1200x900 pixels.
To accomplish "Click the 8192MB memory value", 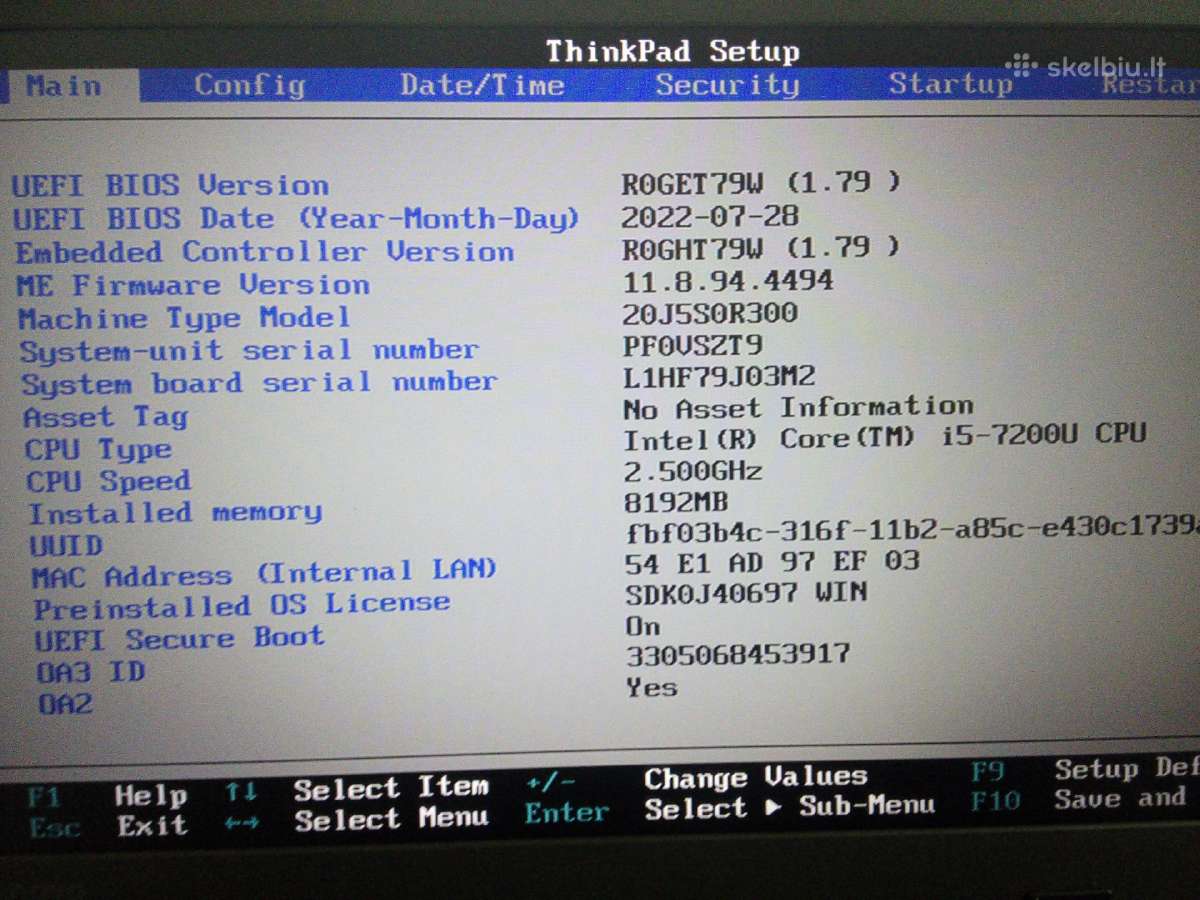I will (677, 502).
